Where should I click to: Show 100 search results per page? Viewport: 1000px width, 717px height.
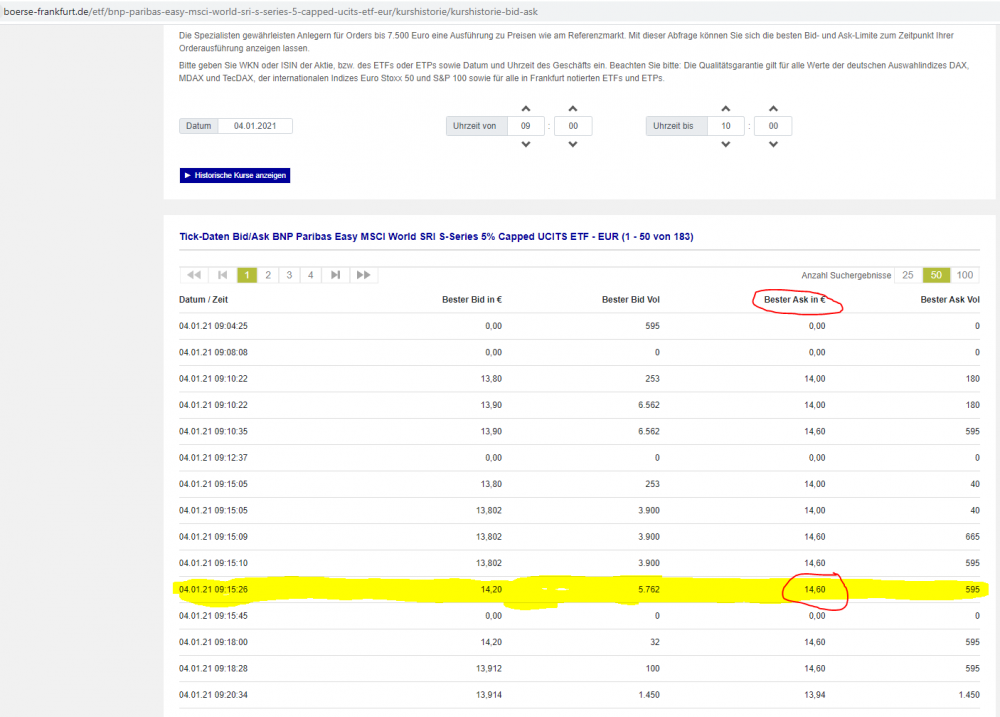coord(965,275)
